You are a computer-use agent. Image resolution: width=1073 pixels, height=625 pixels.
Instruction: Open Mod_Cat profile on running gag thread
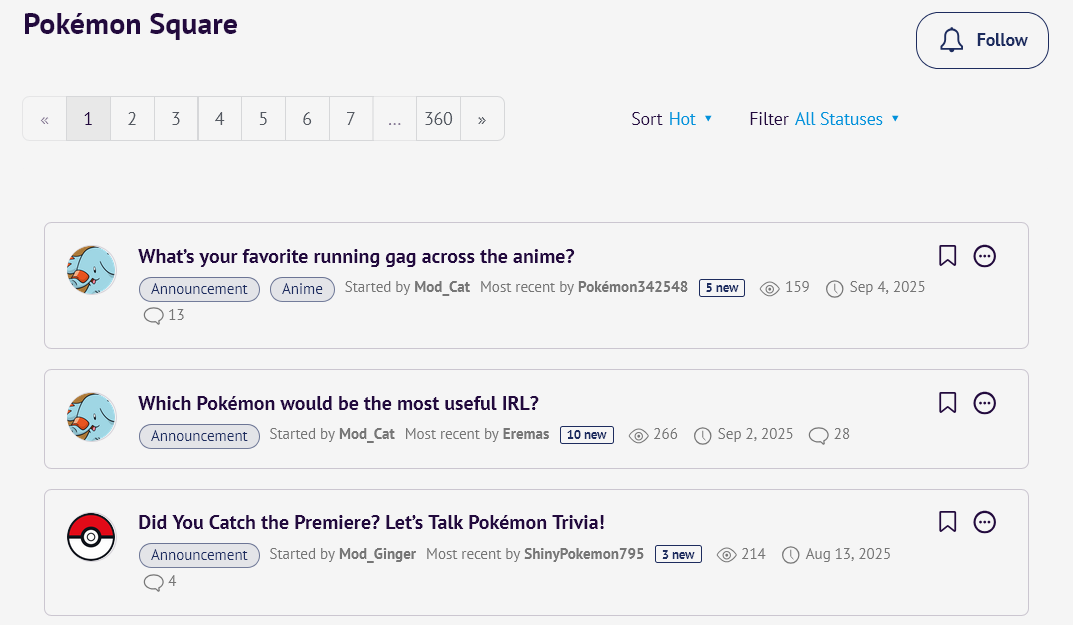click(442, 288)
